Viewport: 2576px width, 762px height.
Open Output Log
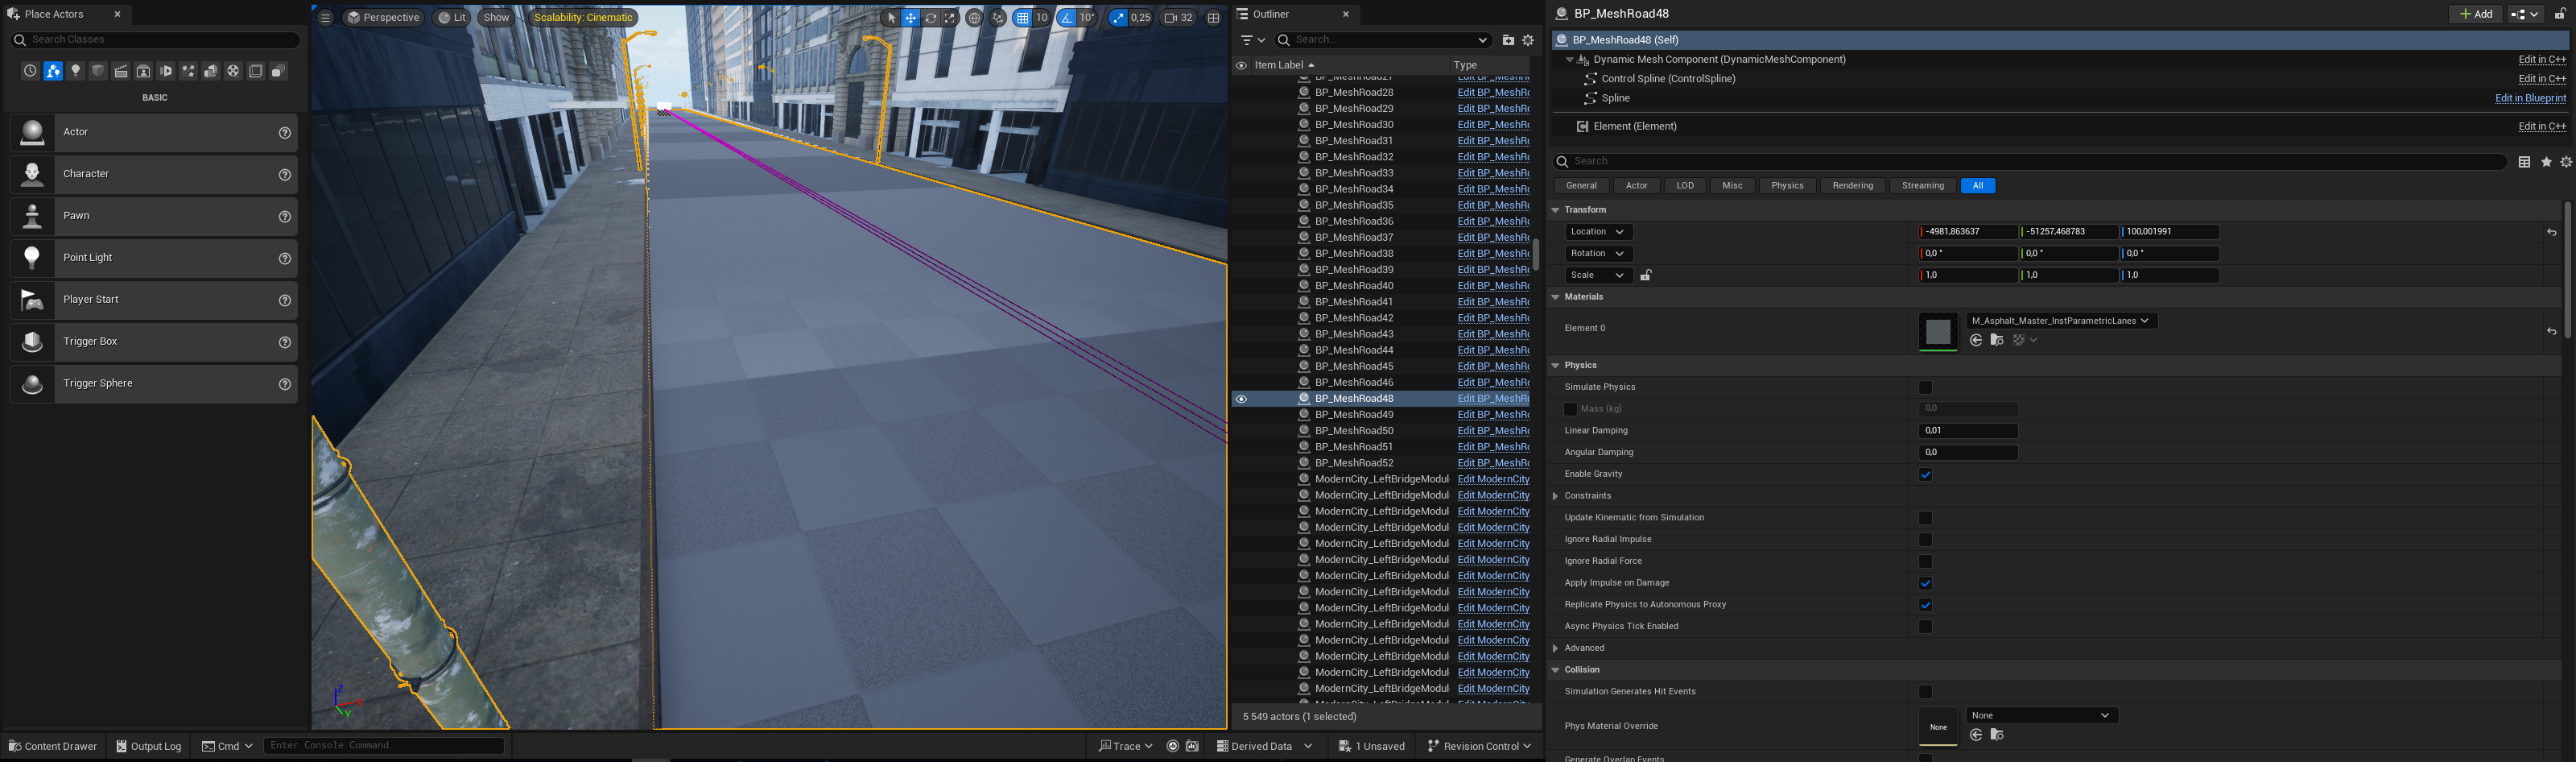[x=148, y=746]
